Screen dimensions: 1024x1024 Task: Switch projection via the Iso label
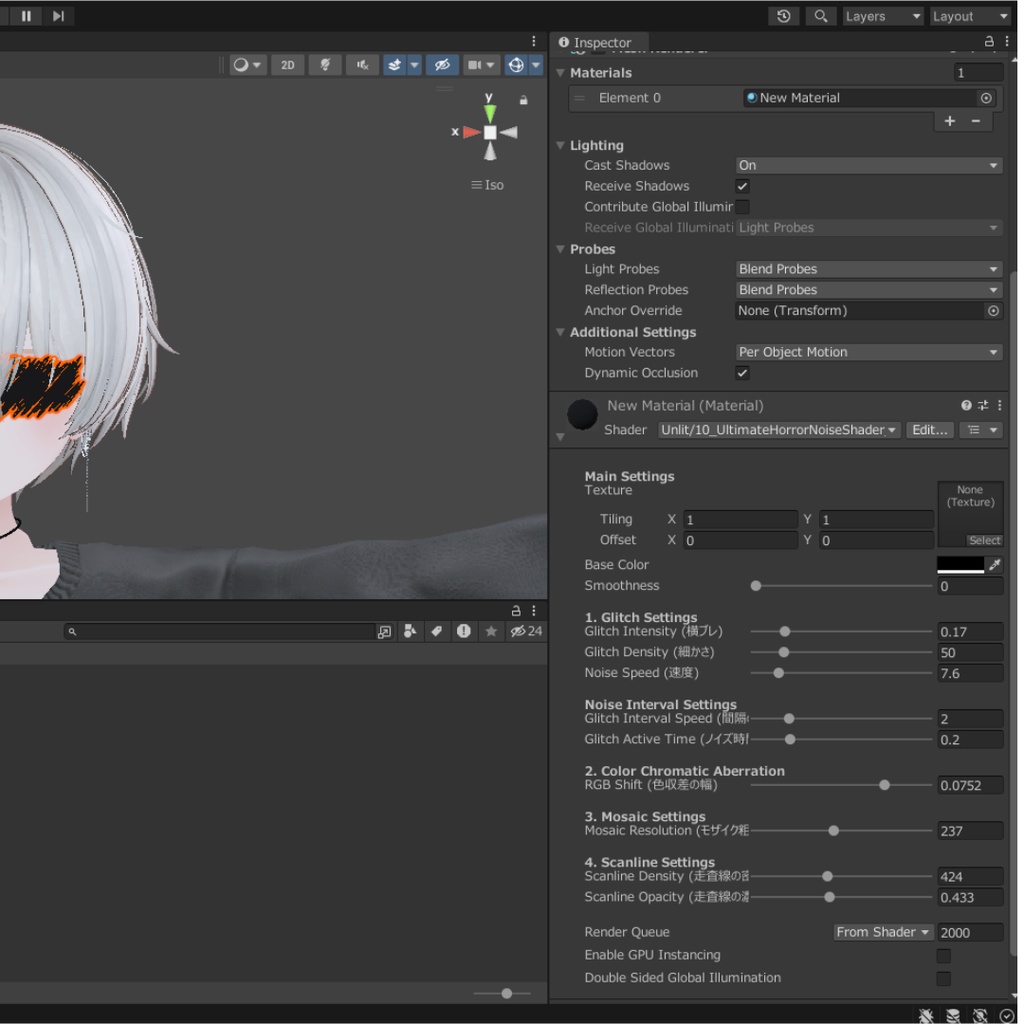click(487, 185)
